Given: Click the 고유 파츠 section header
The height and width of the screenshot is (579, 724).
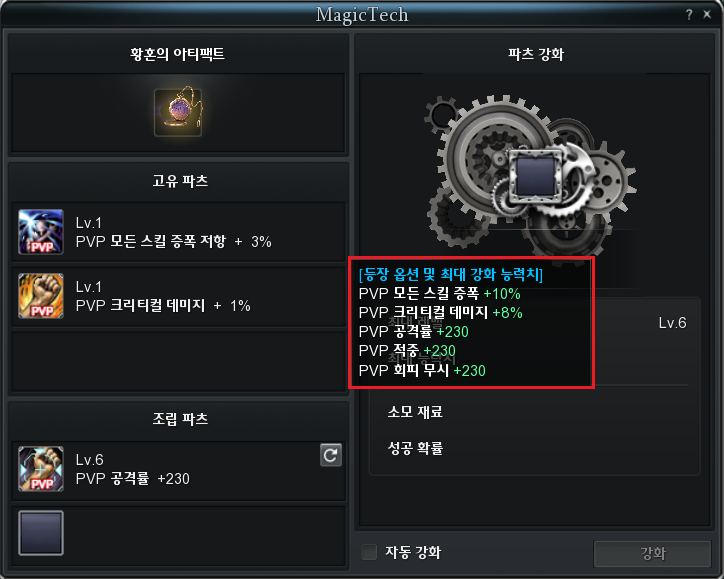Looking at the screenshot, I should pos(180,181).
